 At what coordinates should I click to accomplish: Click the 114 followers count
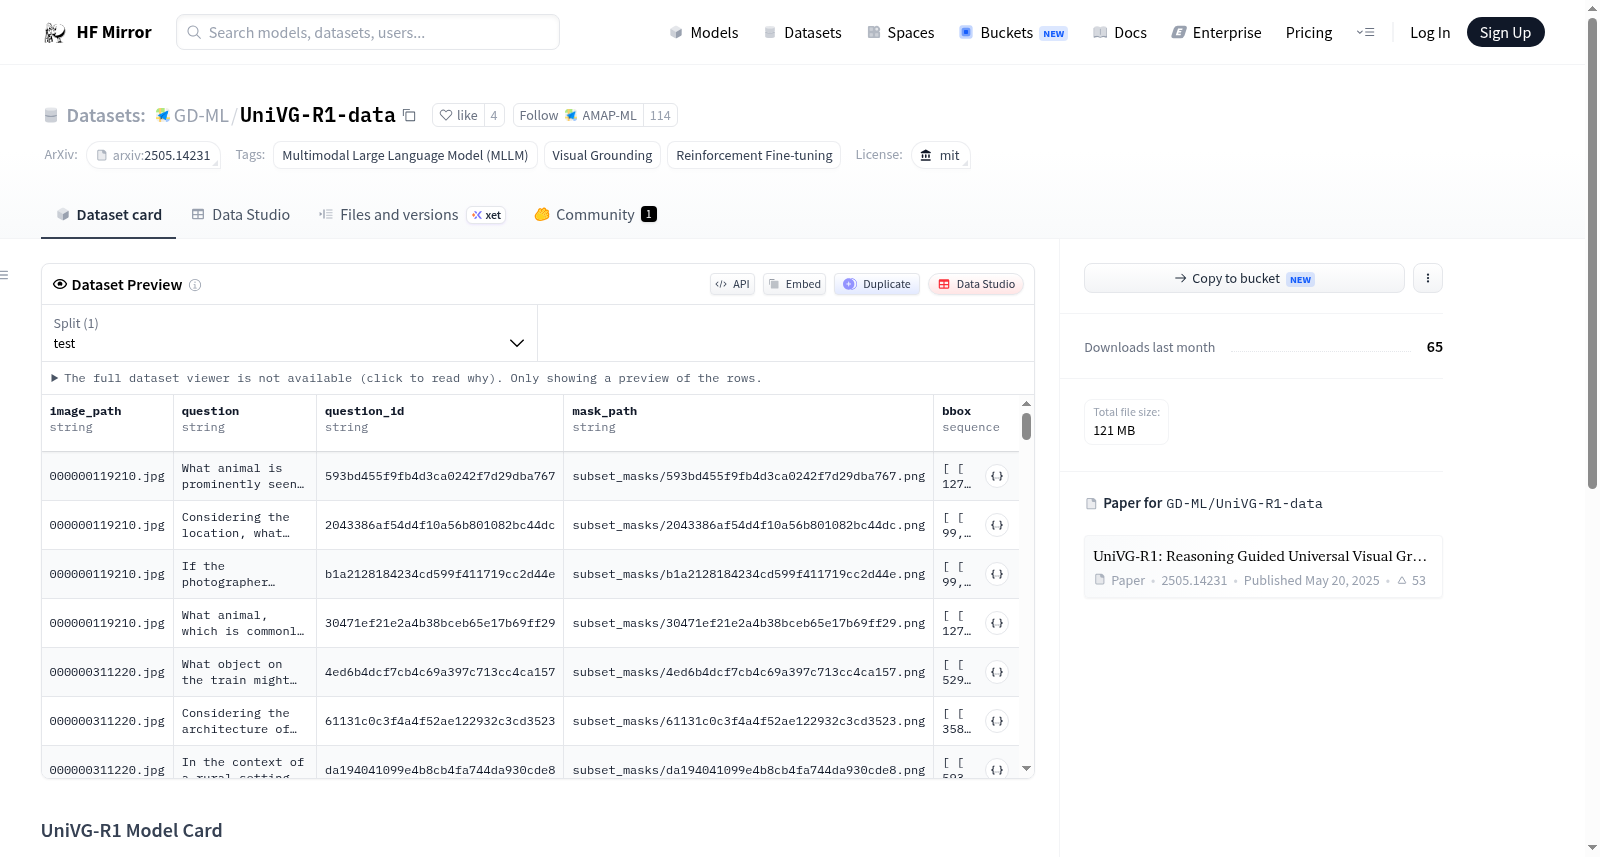click(660, 115)
